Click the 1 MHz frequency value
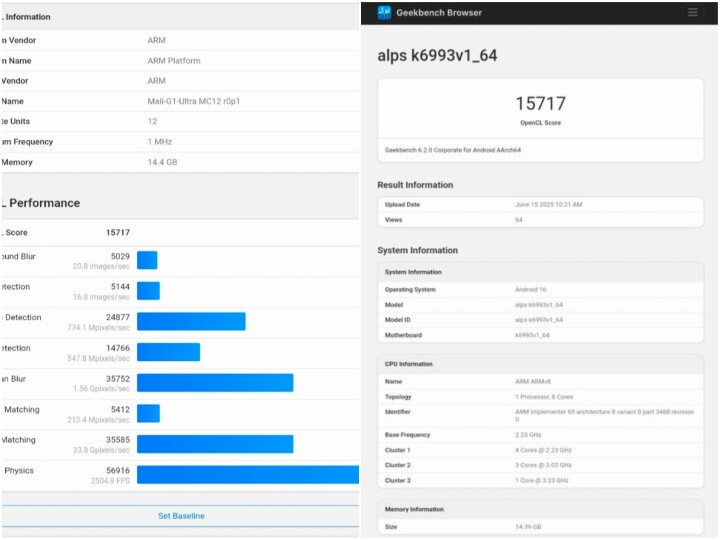This screenshot has width=720, height=540. coord(160,141)
